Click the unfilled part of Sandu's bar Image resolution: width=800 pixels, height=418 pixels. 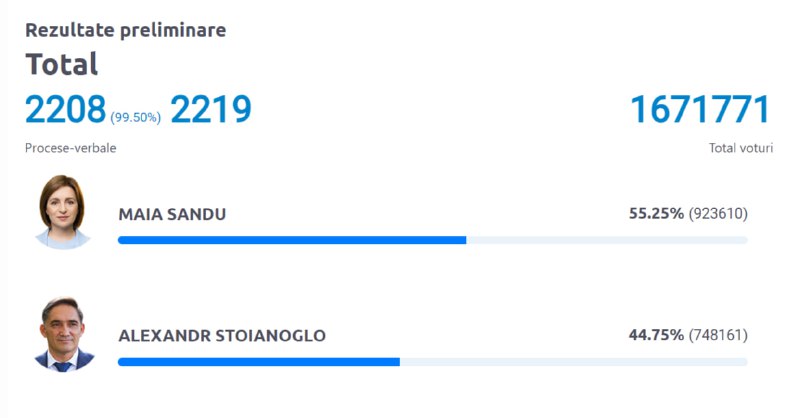click(607, 240)
